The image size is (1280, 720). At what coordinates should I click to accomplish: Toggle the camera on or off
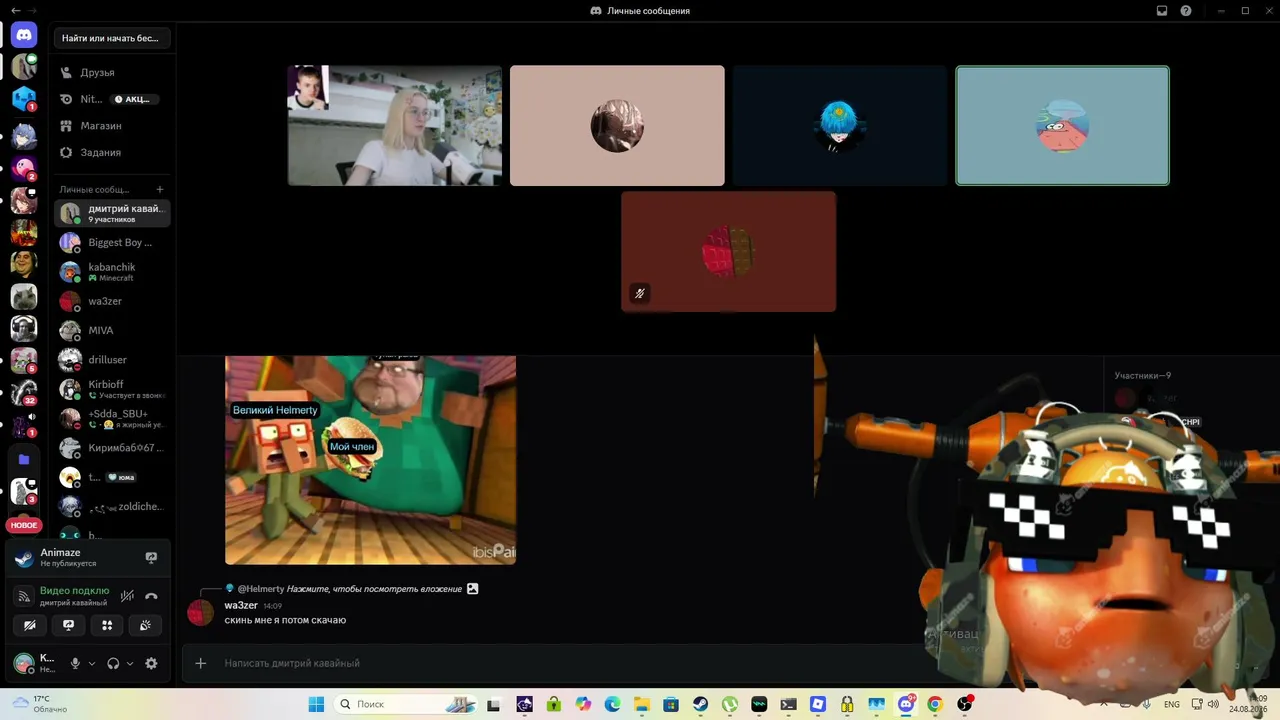point(30,625)
